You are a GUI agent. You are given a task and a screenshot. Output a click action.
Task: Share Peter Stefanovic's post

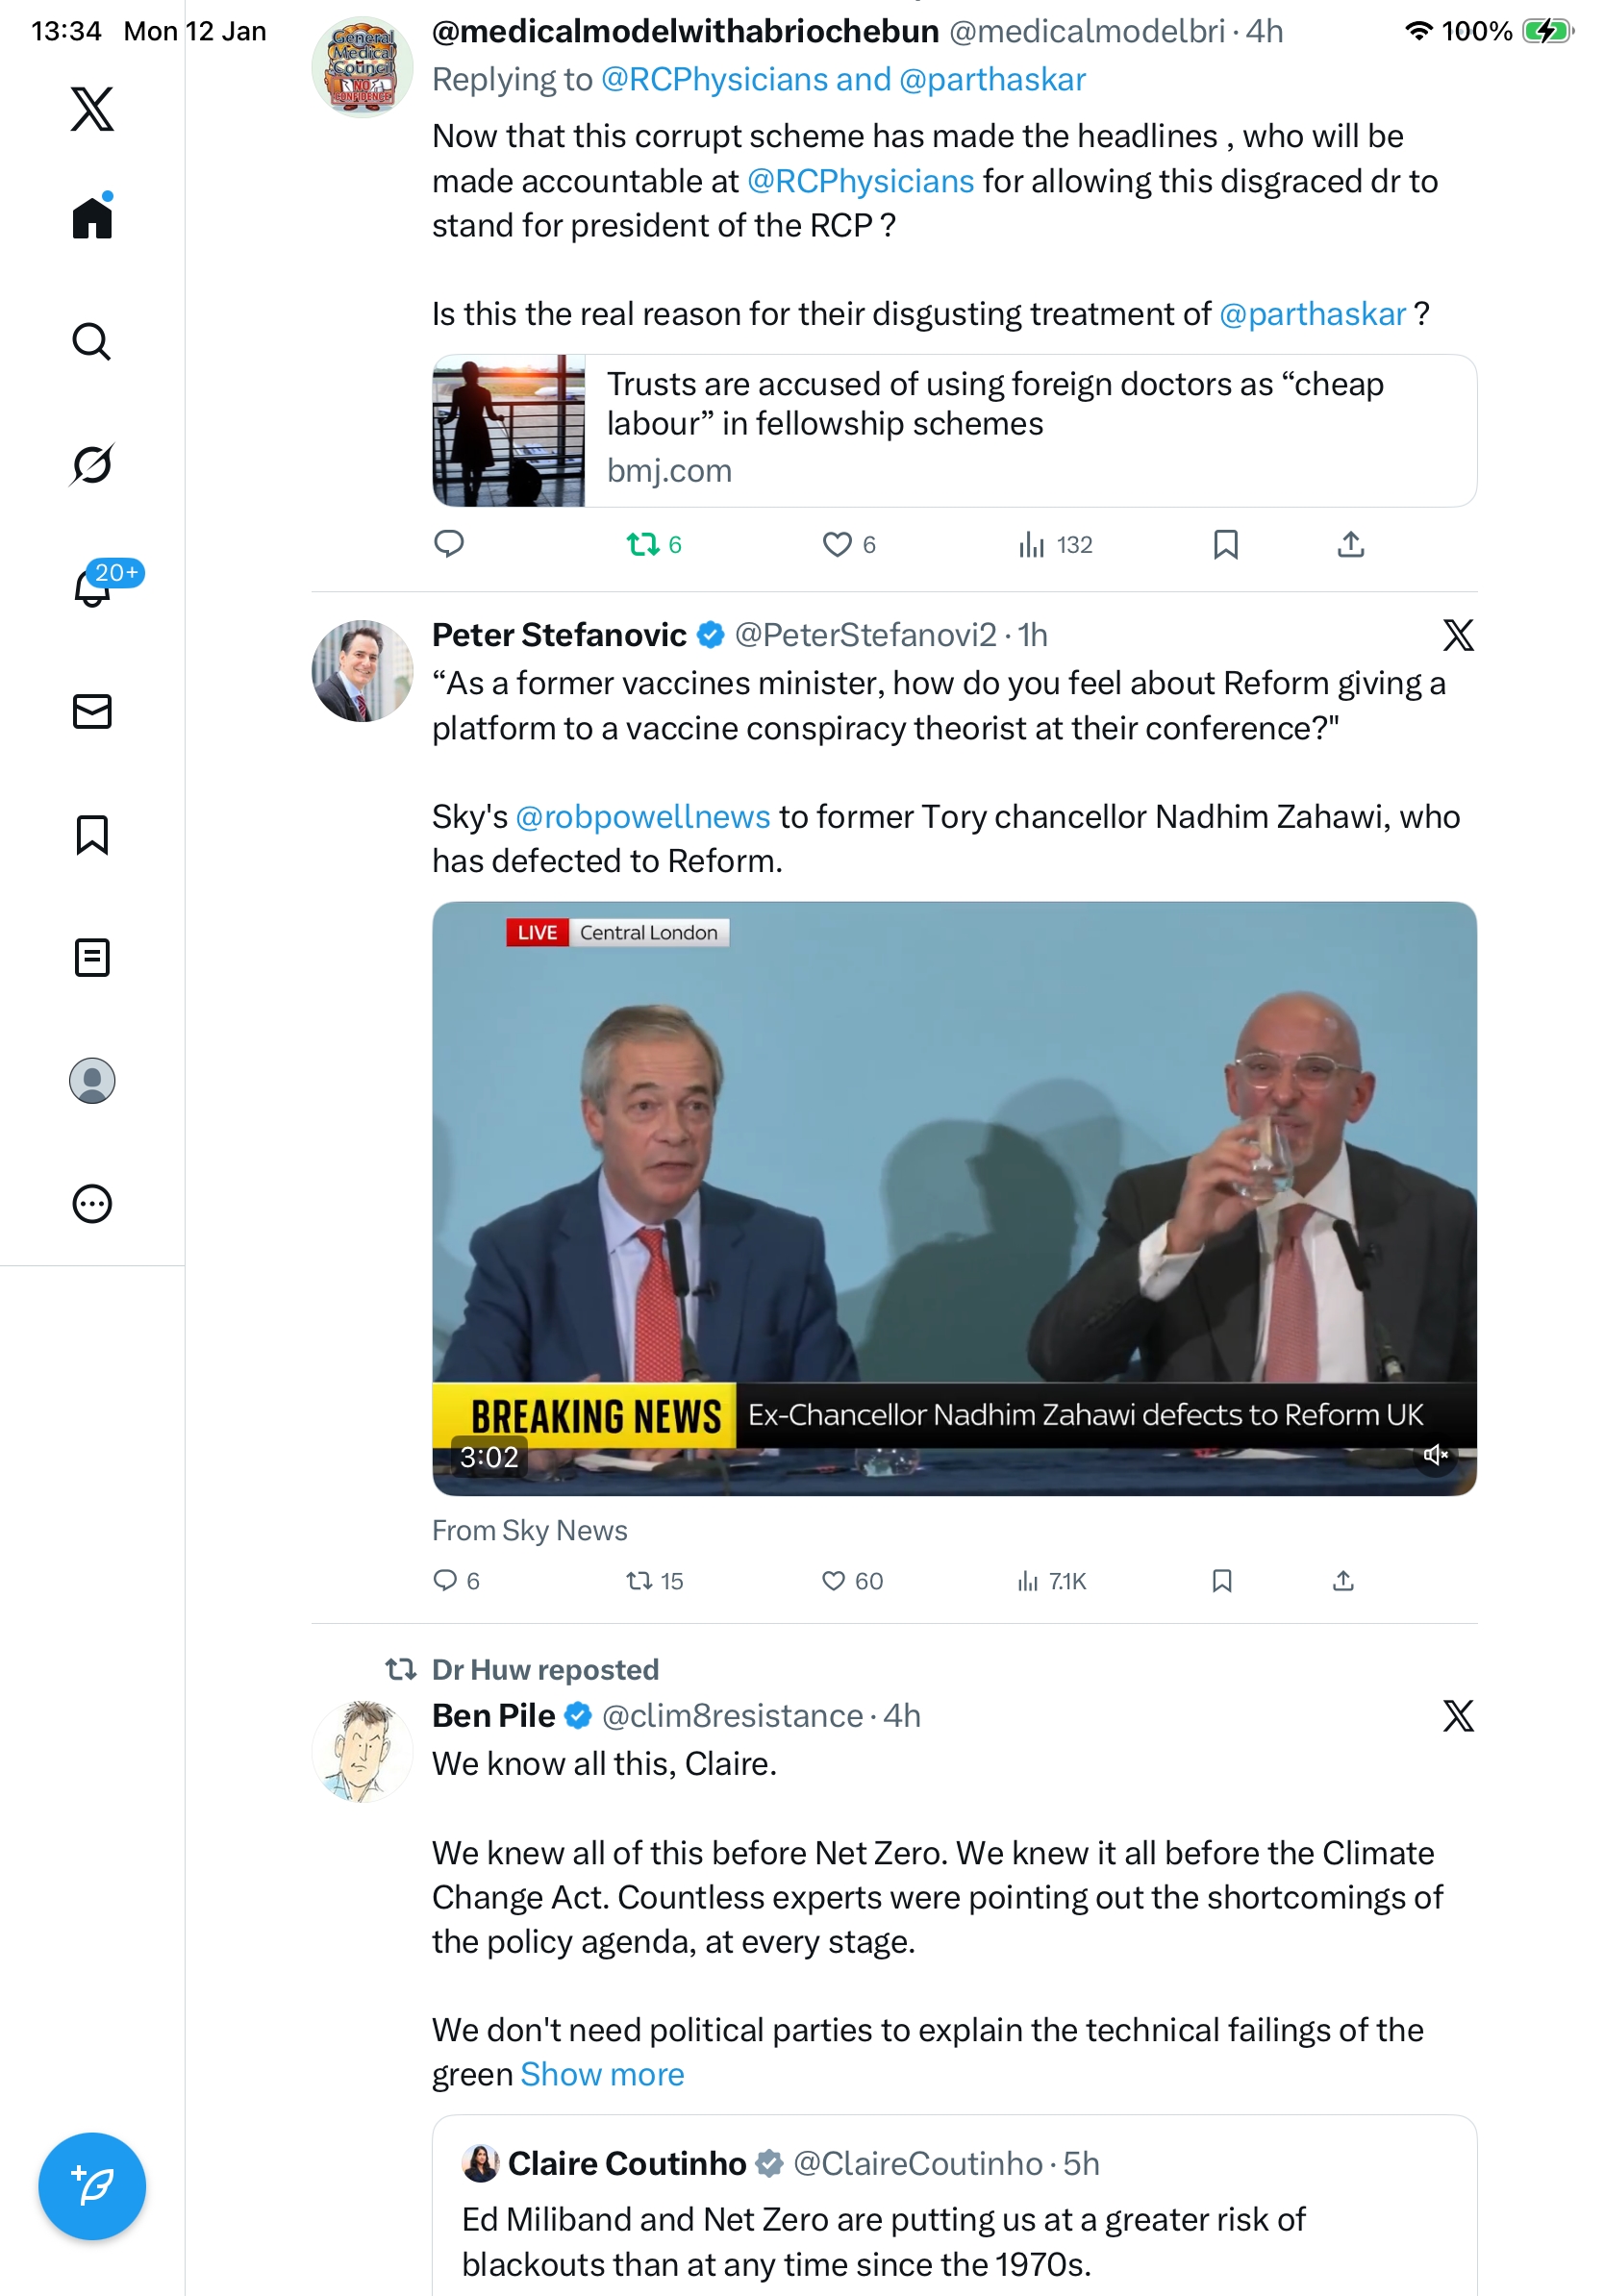pyautogui.click(x=1343, y=1580)
